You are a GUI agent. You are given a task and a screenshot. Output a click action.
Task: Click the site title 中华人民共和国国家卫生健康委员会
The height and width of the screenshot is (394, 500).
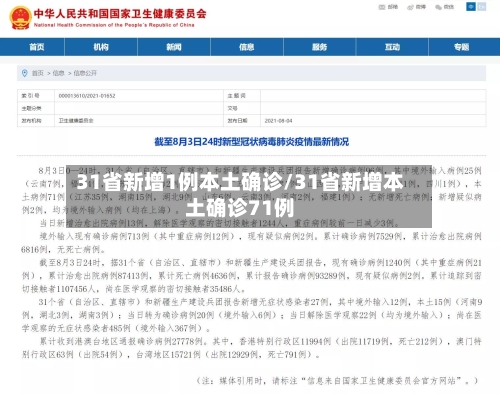120,14
